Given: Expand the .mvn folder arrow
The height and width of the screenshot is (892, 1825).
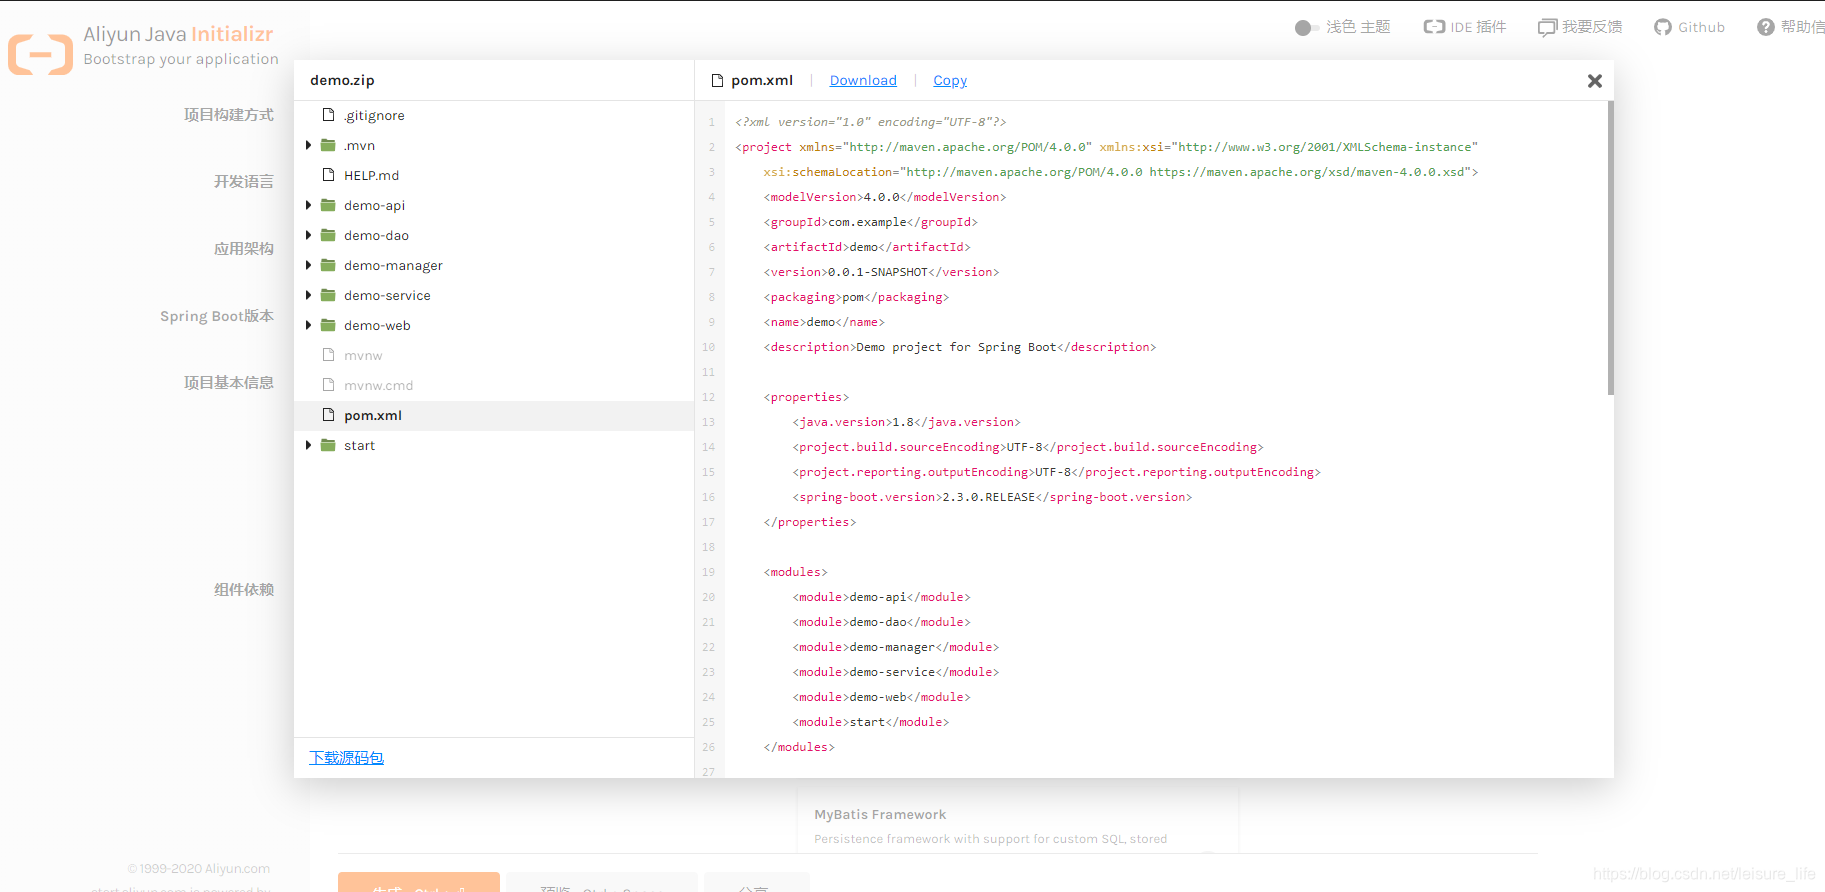Looking at the screenshot, I should (308, 145).
